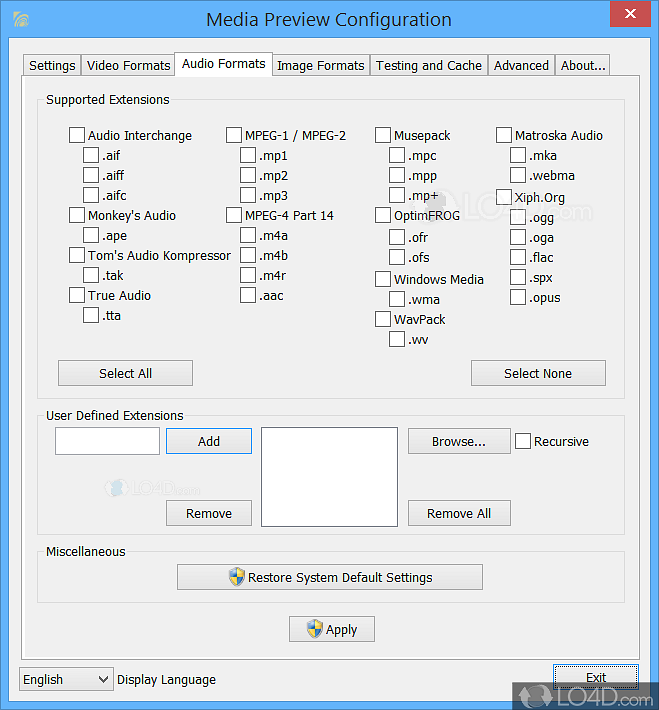
Task: Tick the .flac extension checkbox
Action: (x=518, y=258)
